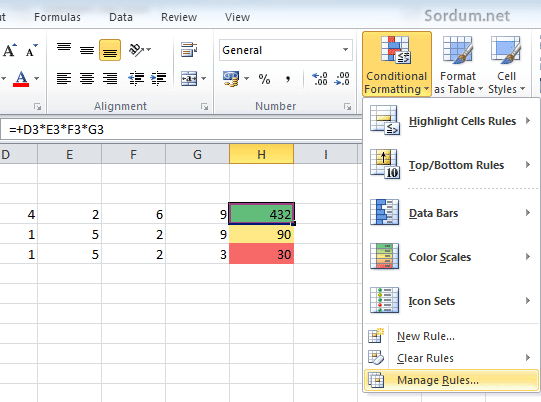Viewport: 541px width, 402px height.
Task: Switch to the Formulas tab
Action: point(57,17)
